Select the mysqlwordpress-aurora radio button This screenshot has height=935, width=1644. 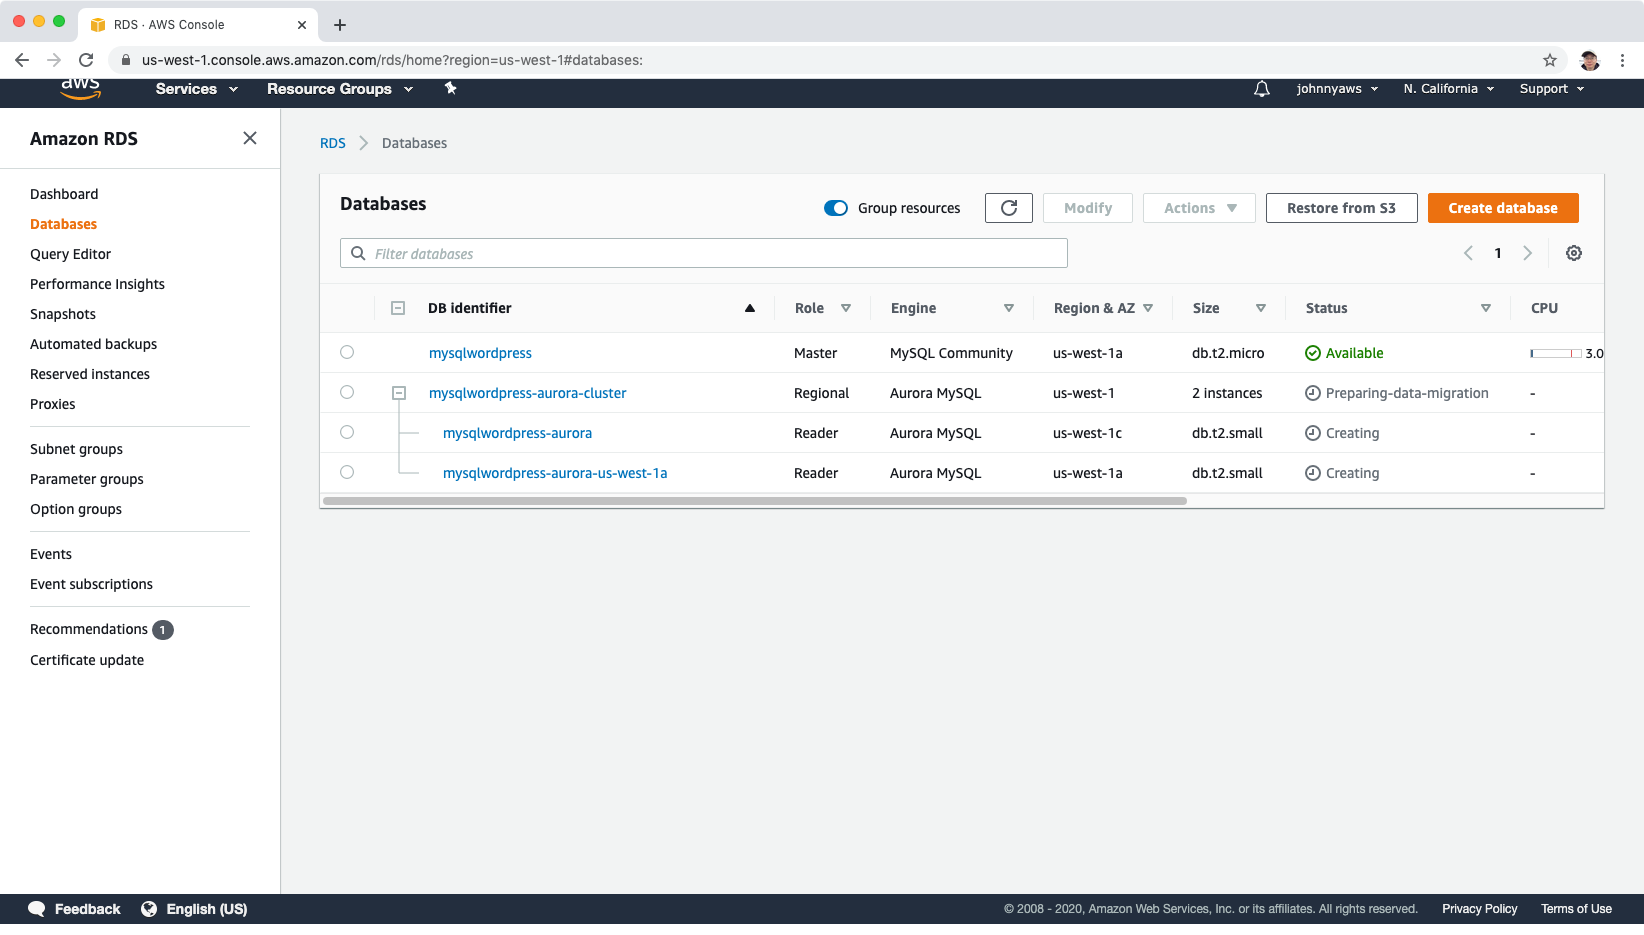tap(347, 432)
